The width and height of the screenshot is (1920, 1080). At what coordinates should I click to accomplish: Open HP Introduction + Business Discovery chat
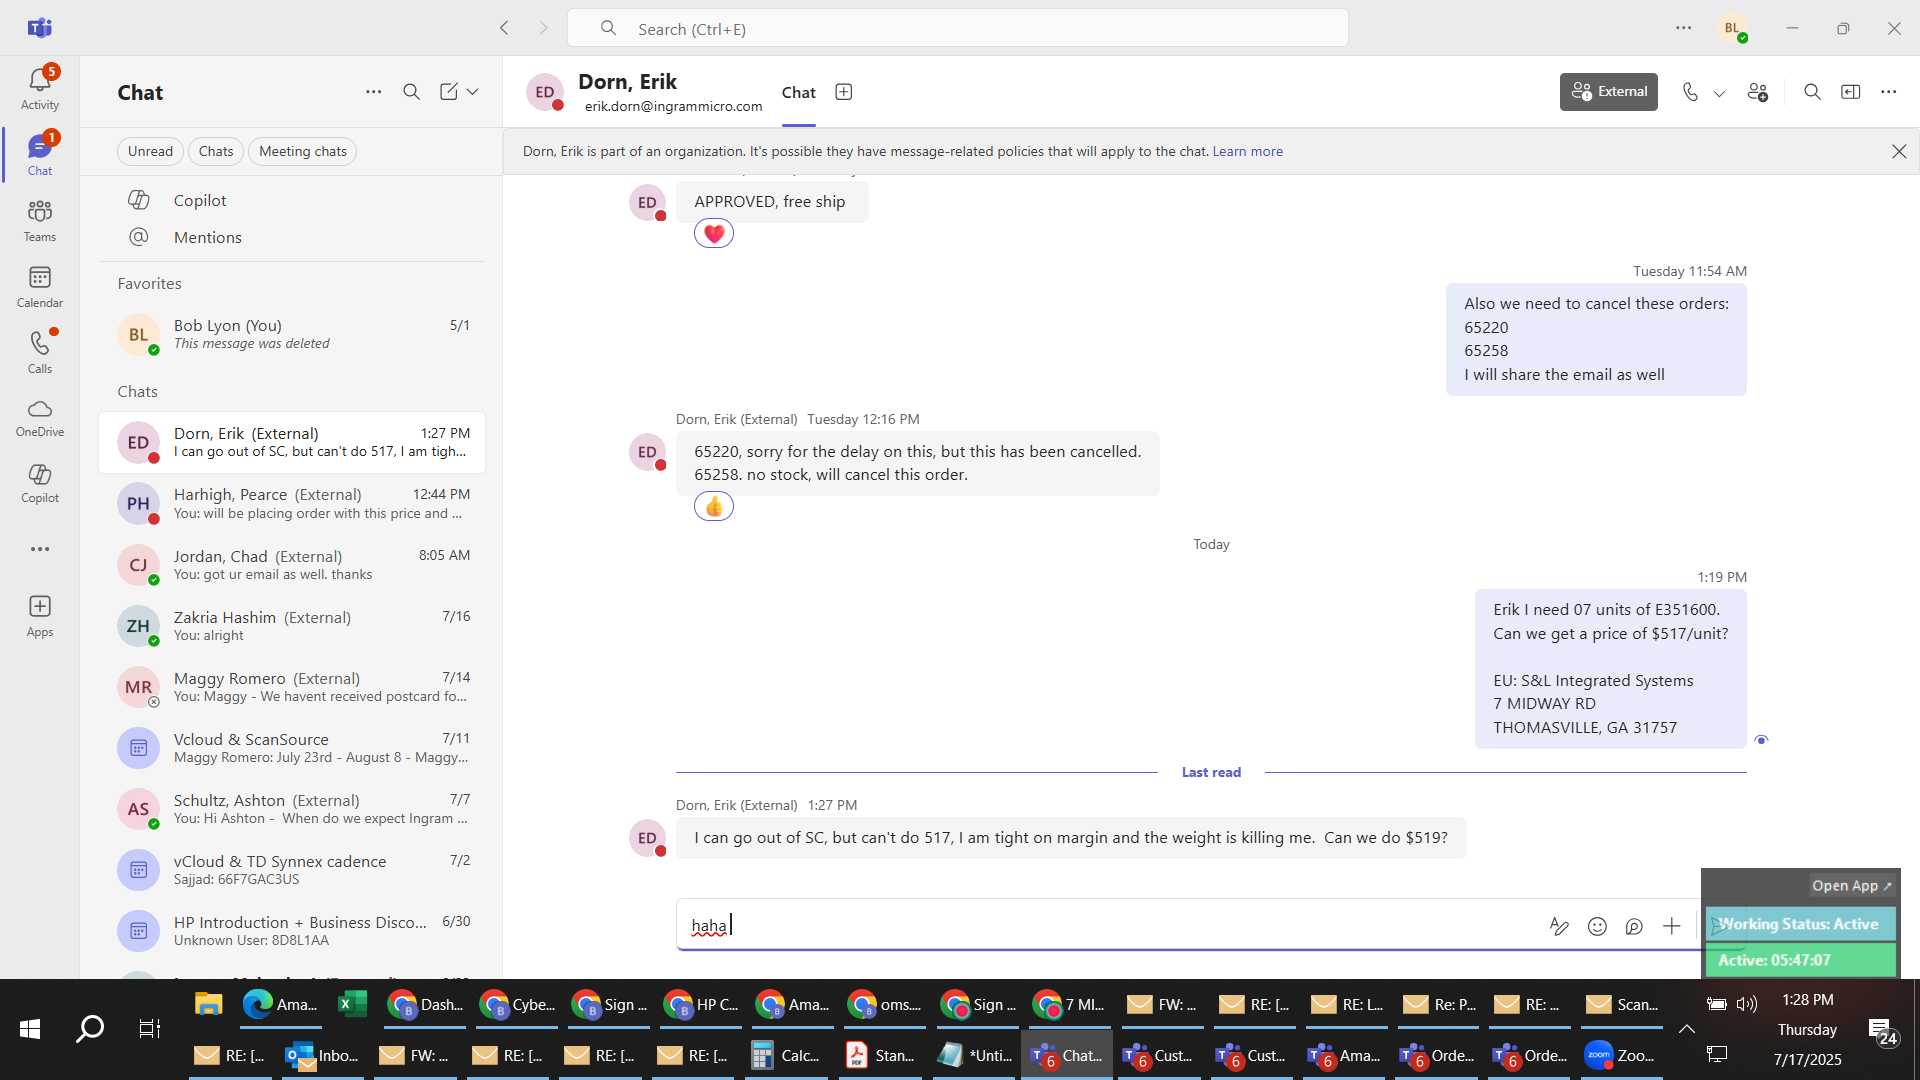(292, 931)
